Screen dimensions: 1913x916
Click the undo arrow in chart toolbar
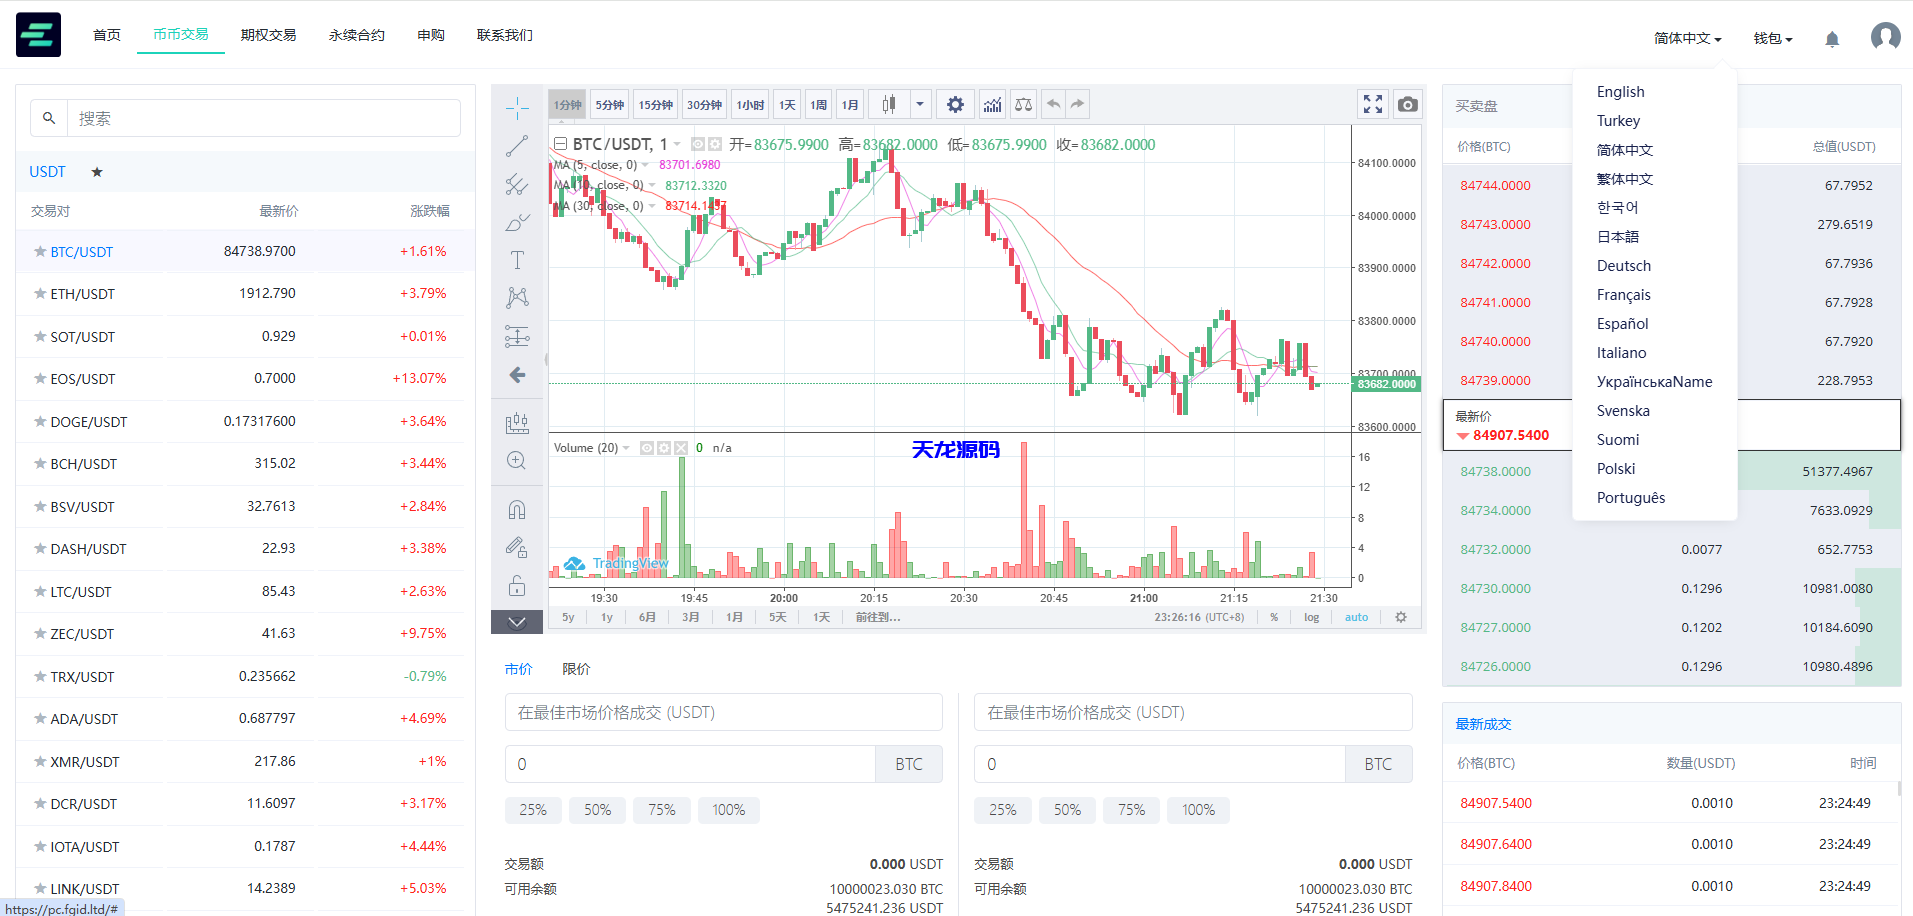1053,104
